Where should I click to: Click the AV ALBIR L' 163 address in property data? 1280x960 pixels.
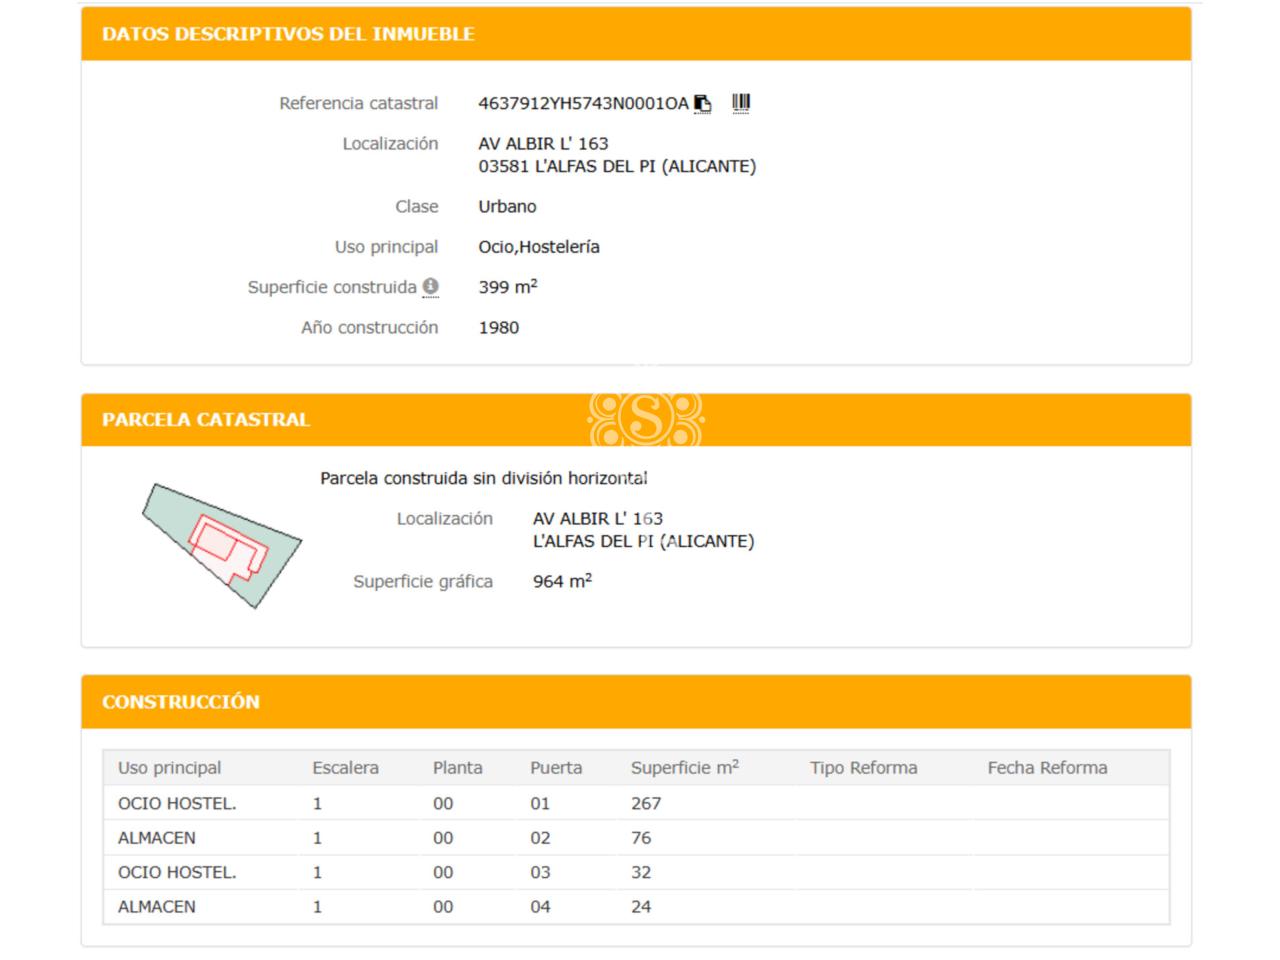tap(543, 144)
